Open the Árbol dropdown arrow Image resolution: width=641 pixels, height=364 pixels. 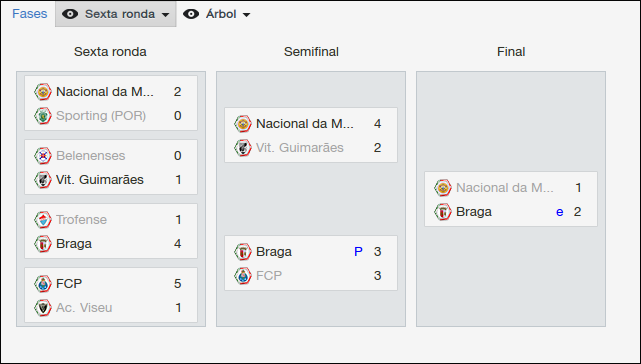(x=246, y=15)
